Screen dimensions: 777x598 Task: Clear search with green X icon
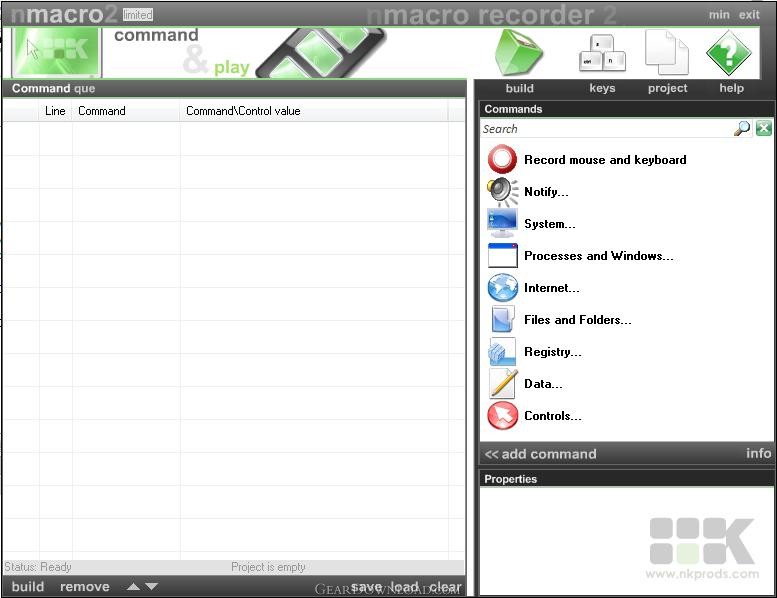[x=764, y=128]
